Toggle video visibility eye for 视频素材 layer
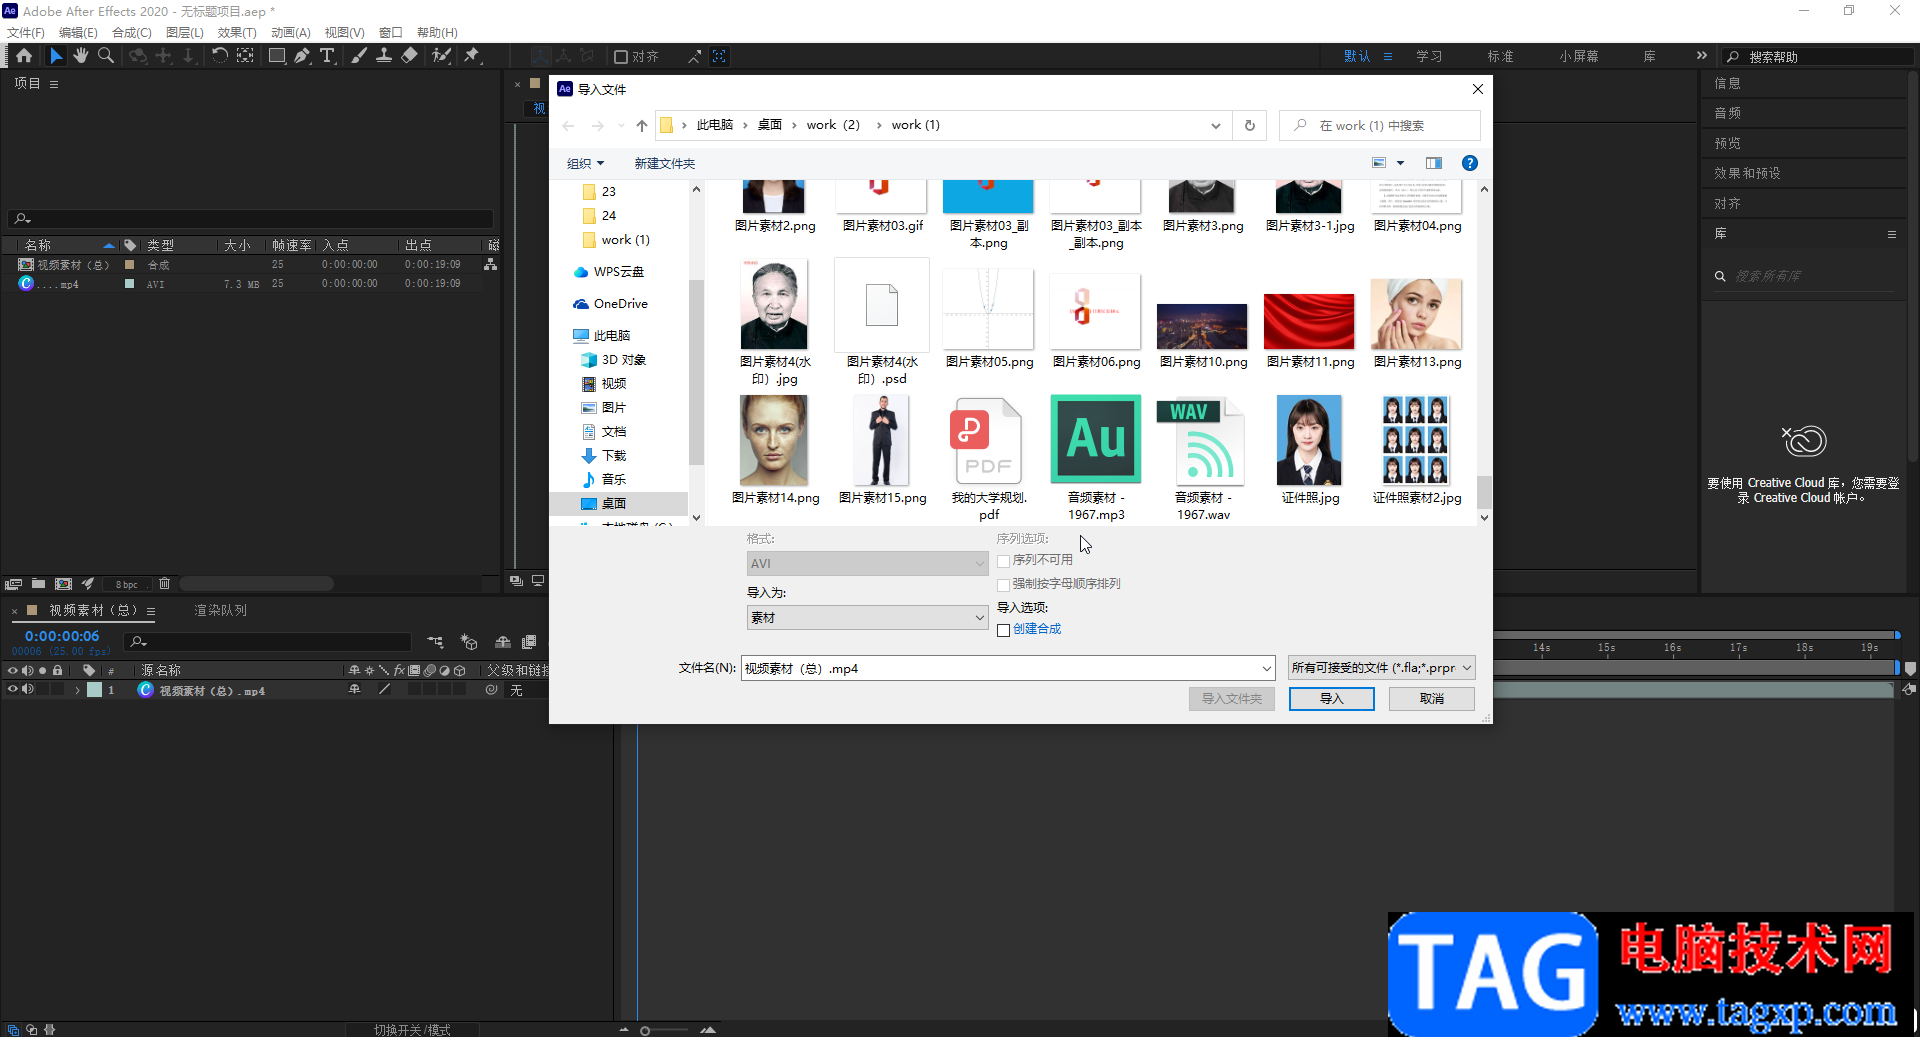Viewport: 1920px width, 1037px height. [13, 690]
